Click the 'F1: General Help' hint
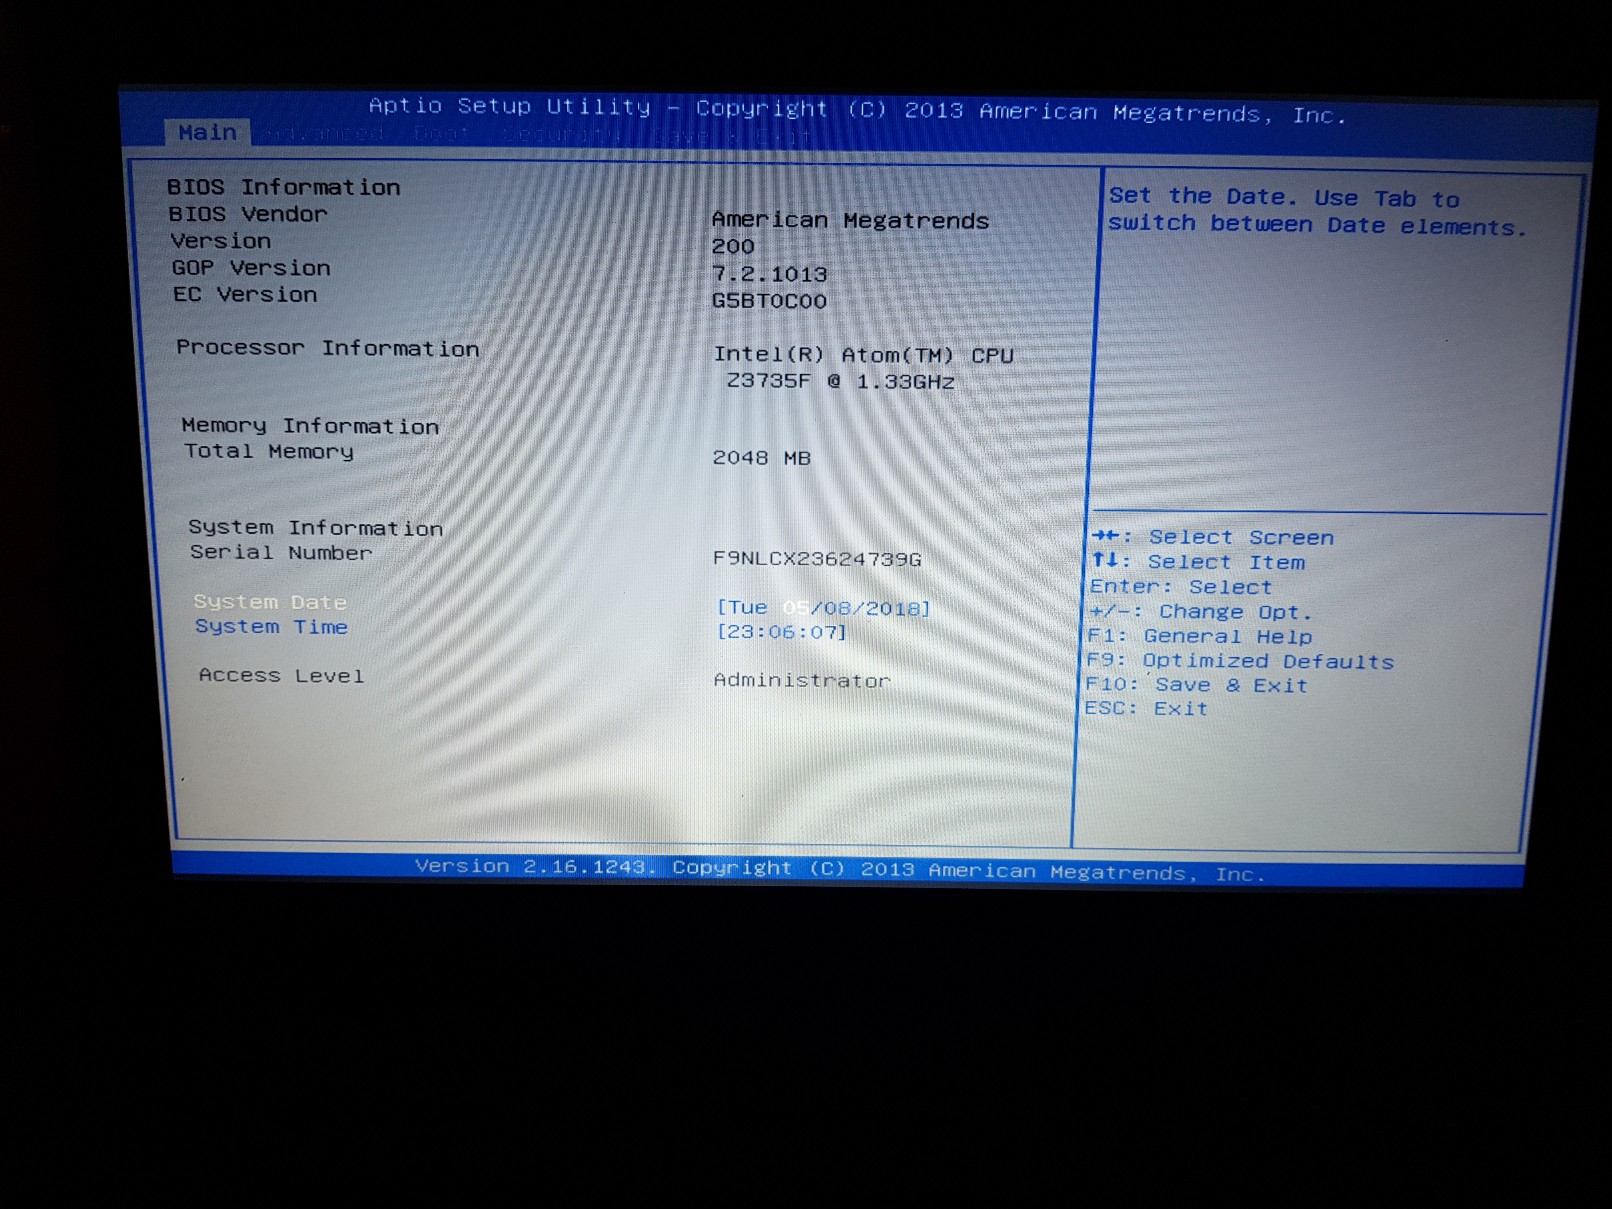 (x=1200, y=637)
